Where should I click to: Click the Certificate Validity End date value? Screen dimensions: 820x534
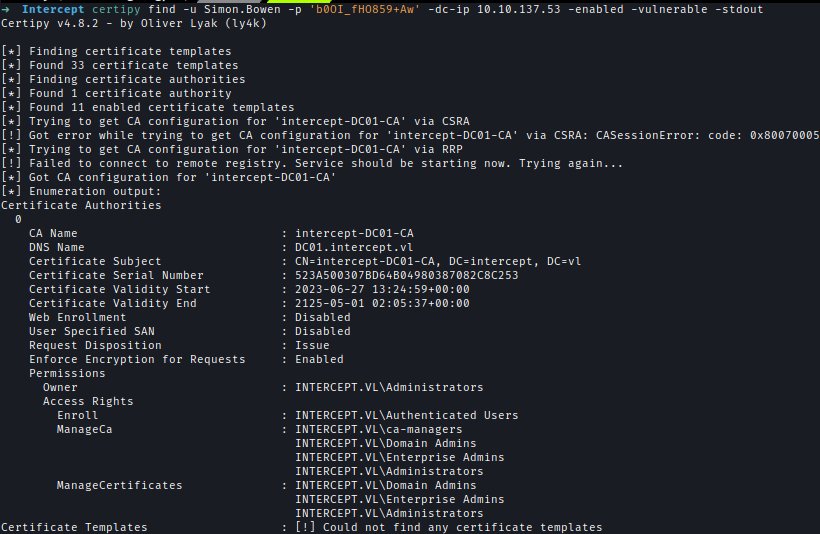coord(382,303)
